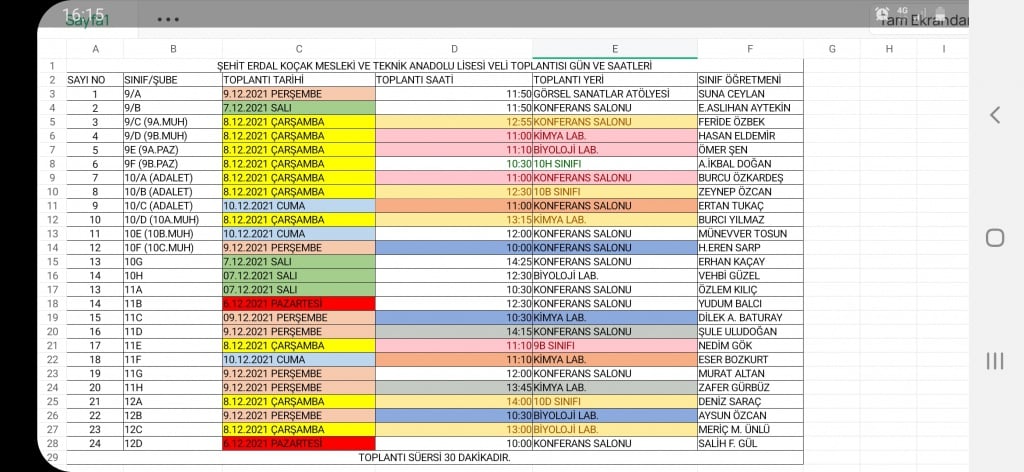Select column G header

832,48
